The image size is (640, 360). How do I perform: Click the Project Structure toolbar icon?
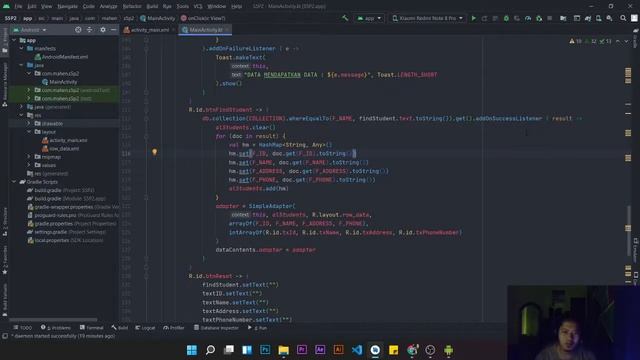[563, 18]
